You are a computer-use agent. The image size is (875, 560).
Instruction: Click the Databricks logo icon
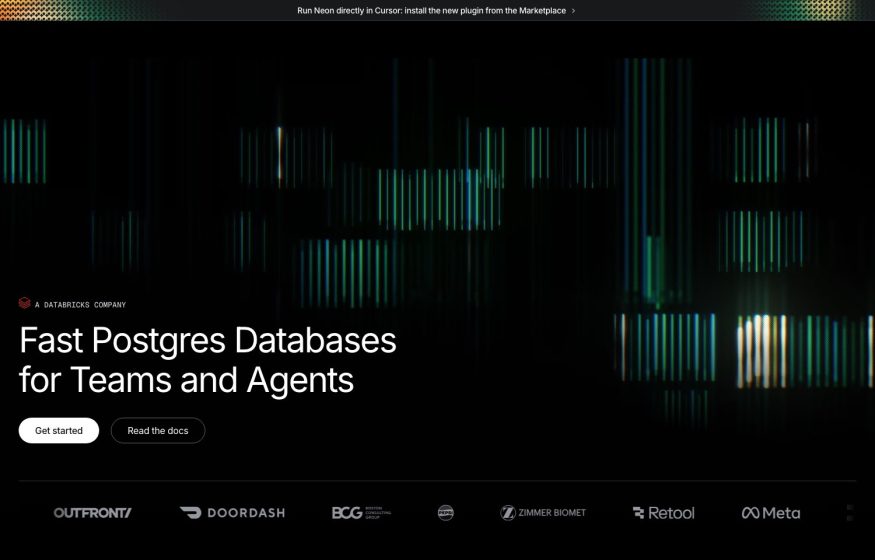click(25, 303)
